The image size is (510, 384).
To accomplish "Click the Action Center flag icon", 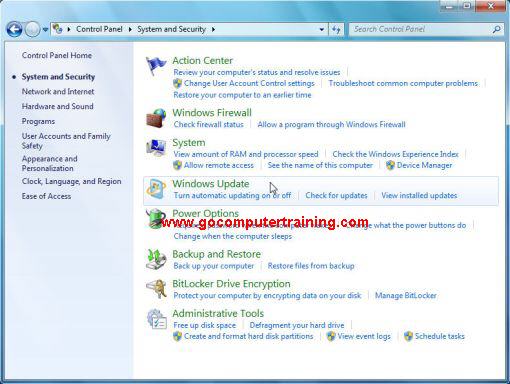I will click(156, 66).
